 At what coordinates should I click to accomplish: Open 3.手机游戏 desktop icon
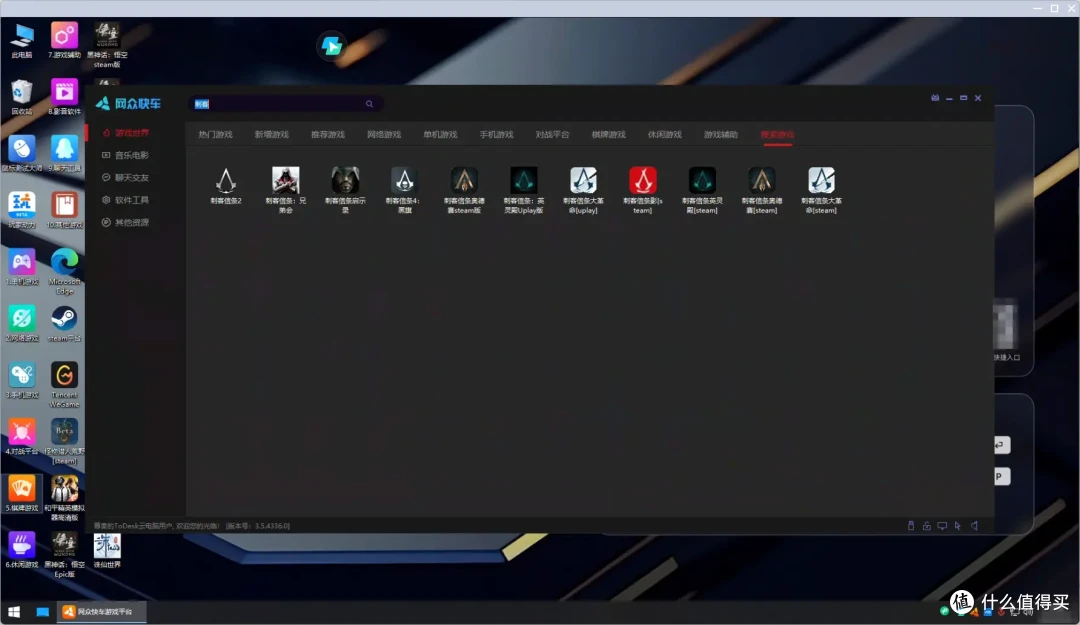click(x=22, y=380)
